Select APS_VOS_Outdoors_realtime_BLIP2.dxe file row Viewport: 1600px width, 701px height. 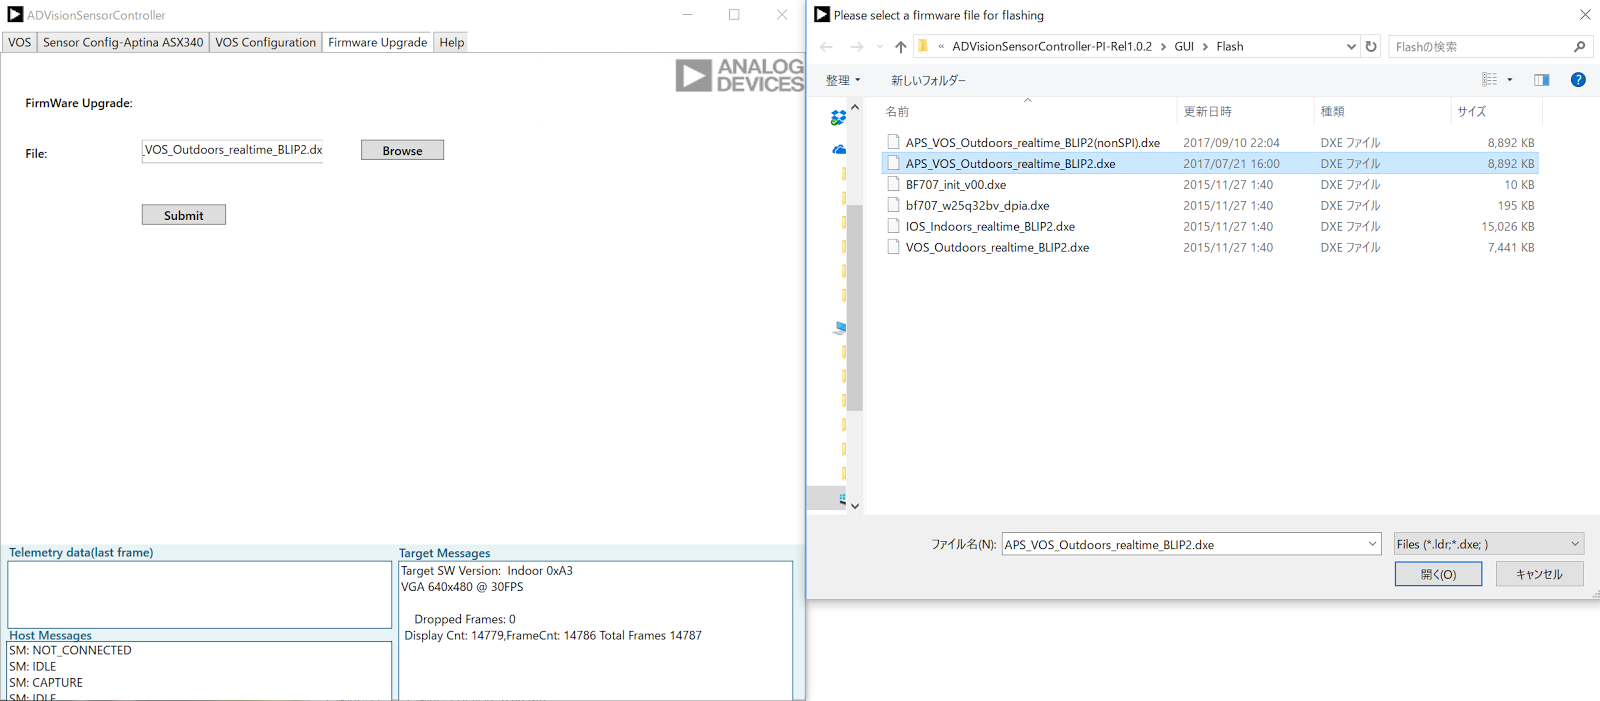[1210, 163]
